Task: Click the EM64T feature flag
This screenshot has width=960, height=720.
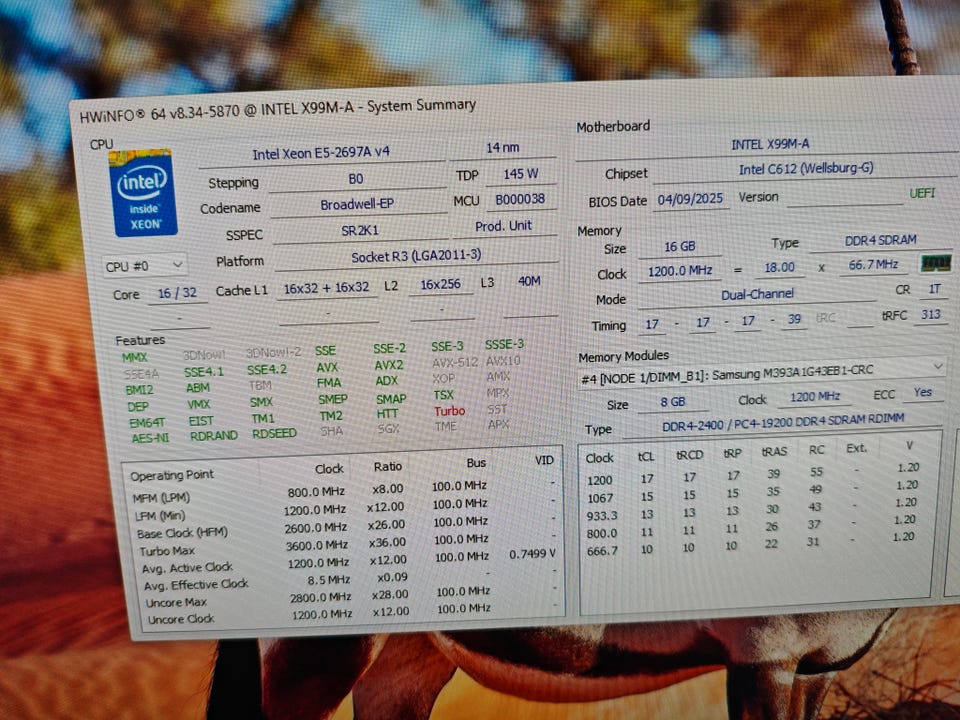Action: pyautogui.click(x=147, y=422)
